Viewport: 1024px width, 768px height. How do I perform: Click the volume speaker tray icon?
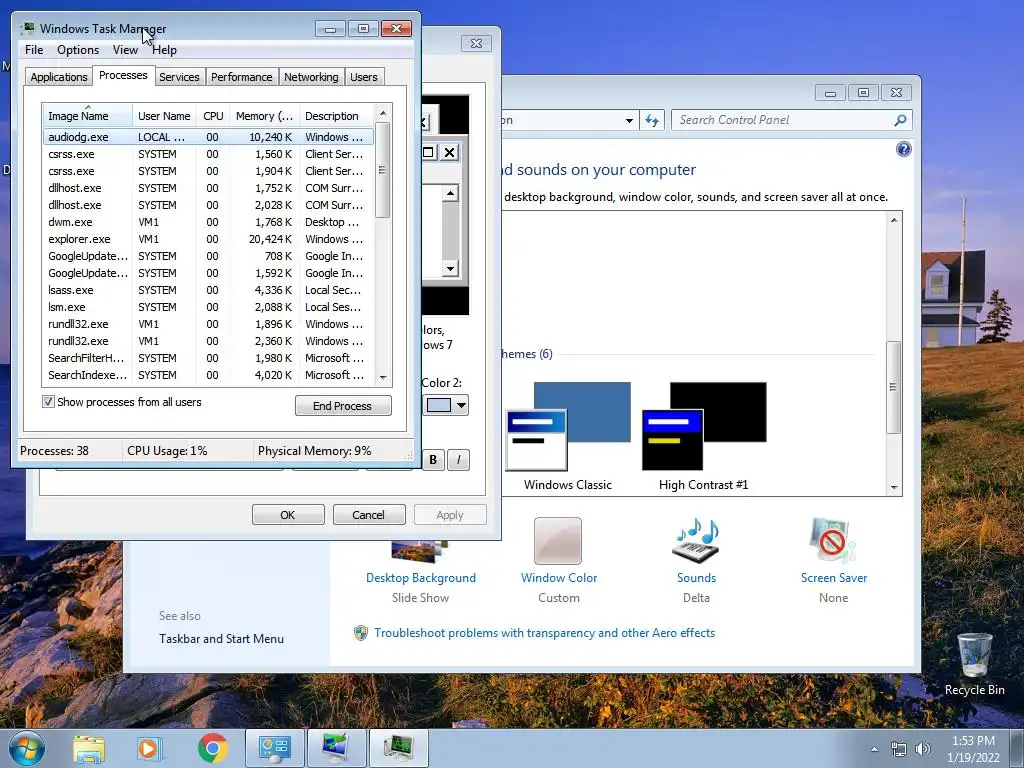[x=922, y=749]
